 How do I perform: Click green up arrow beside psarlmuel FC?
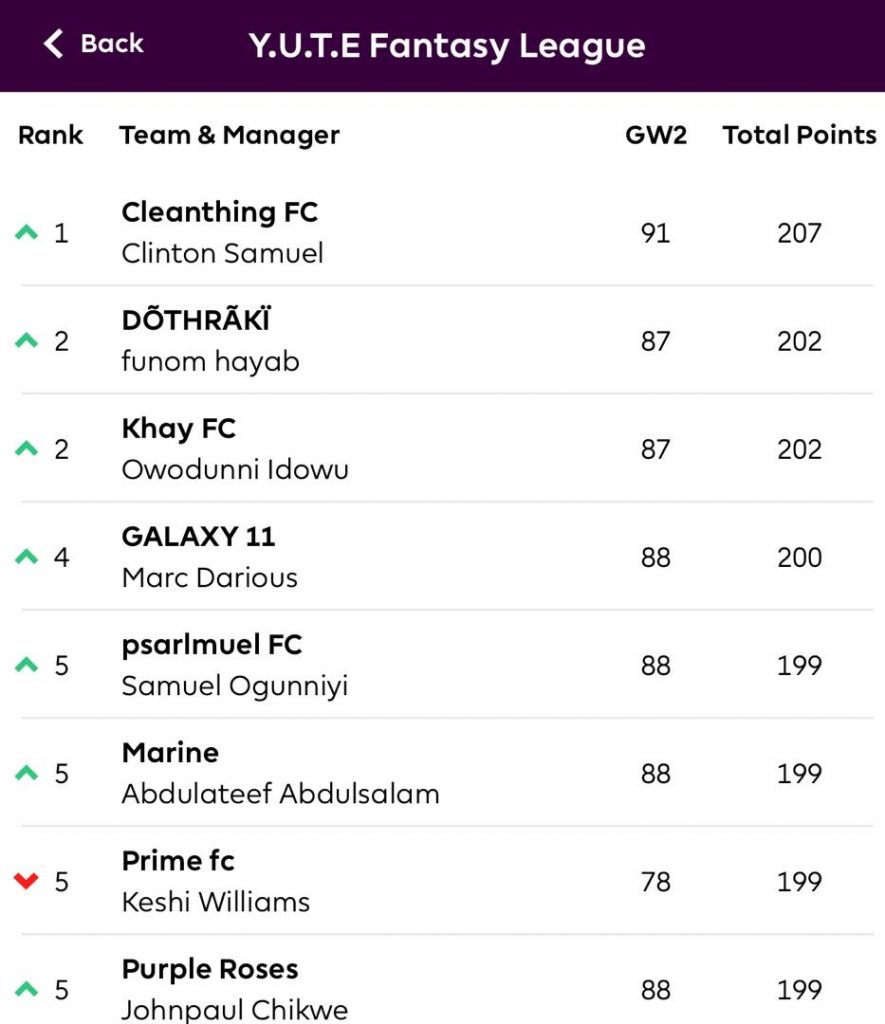pos(27,664)
